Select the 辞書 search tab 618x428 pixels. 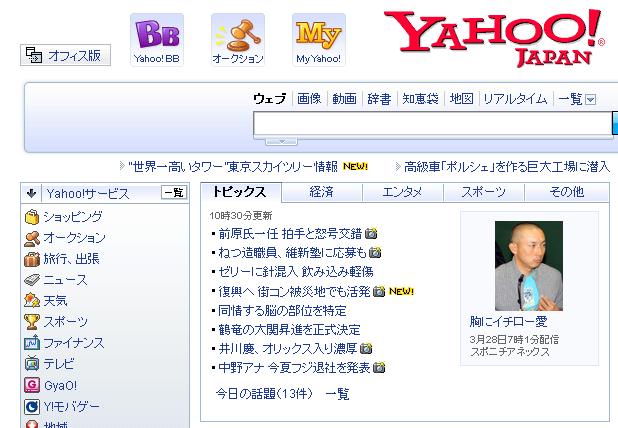click(379, 99)
